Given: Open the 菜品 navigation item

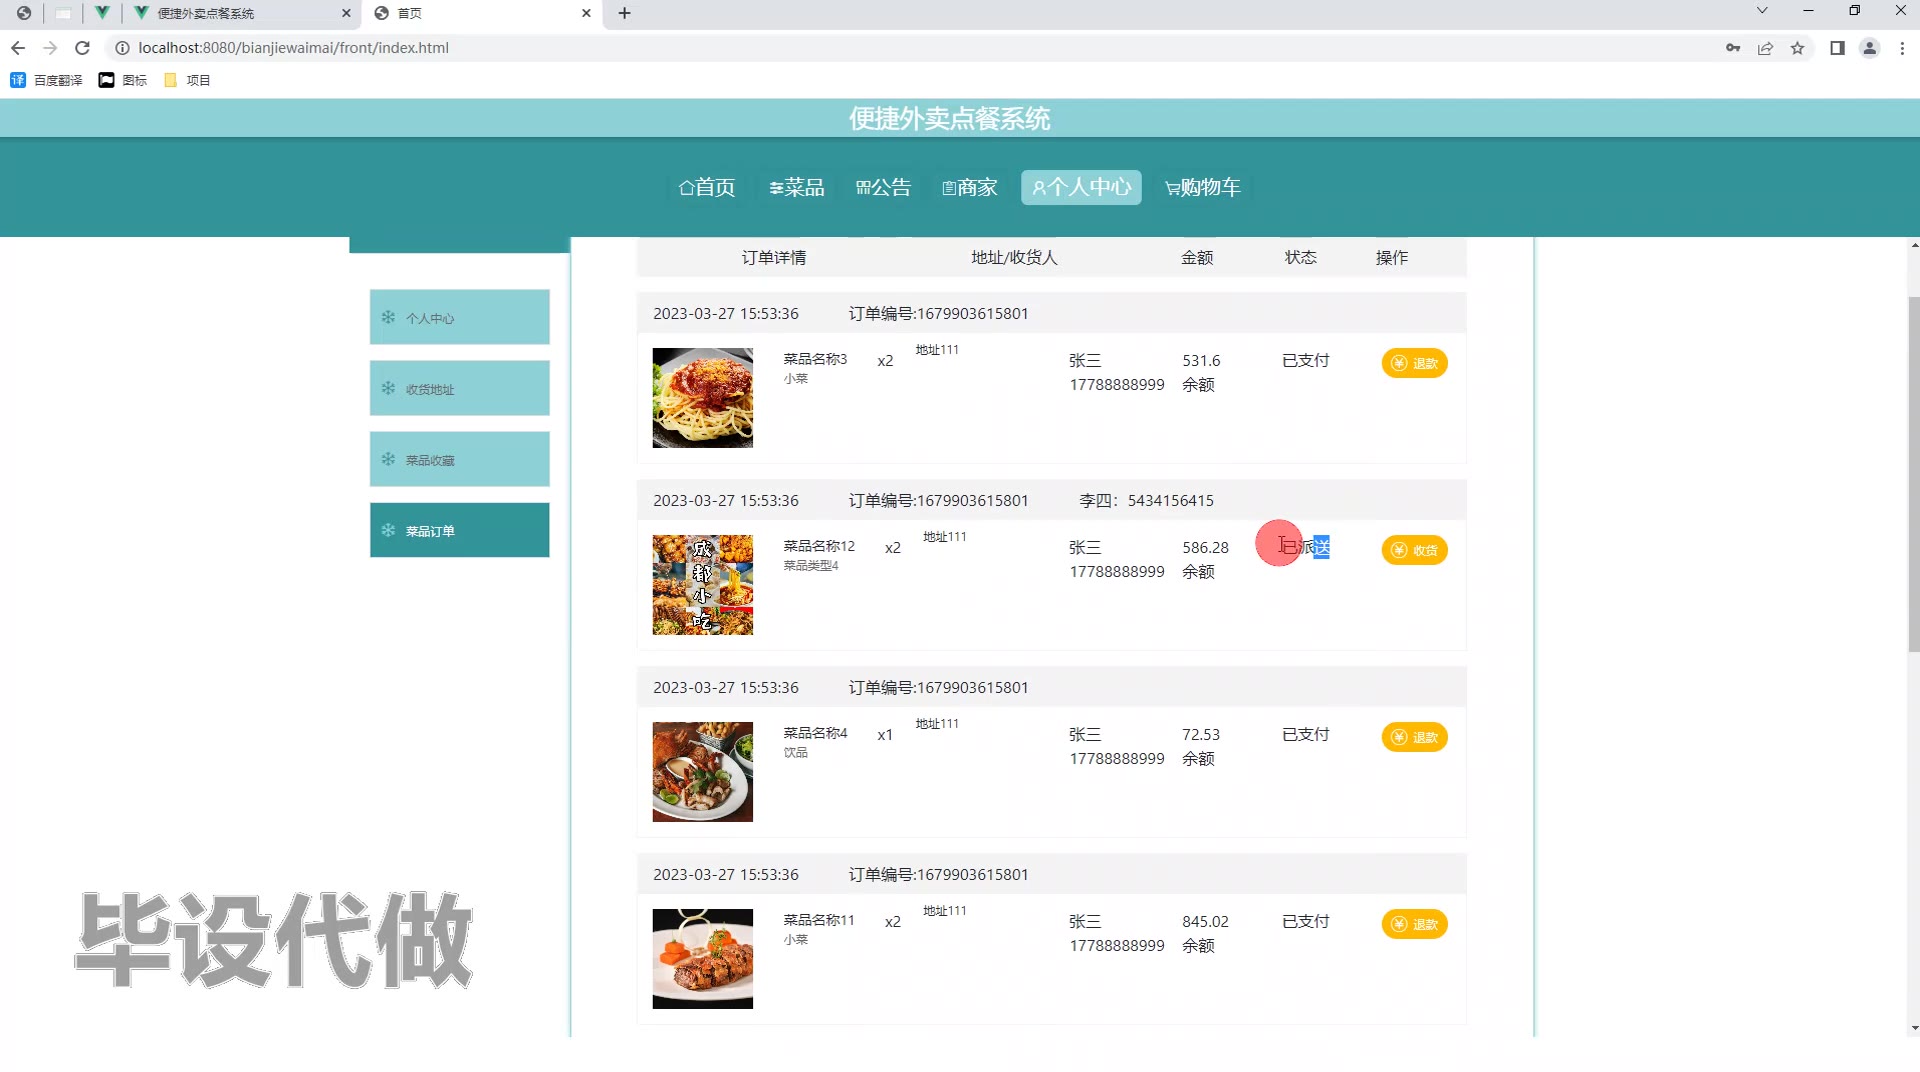Looking at the screenshot, I should 797,187.
